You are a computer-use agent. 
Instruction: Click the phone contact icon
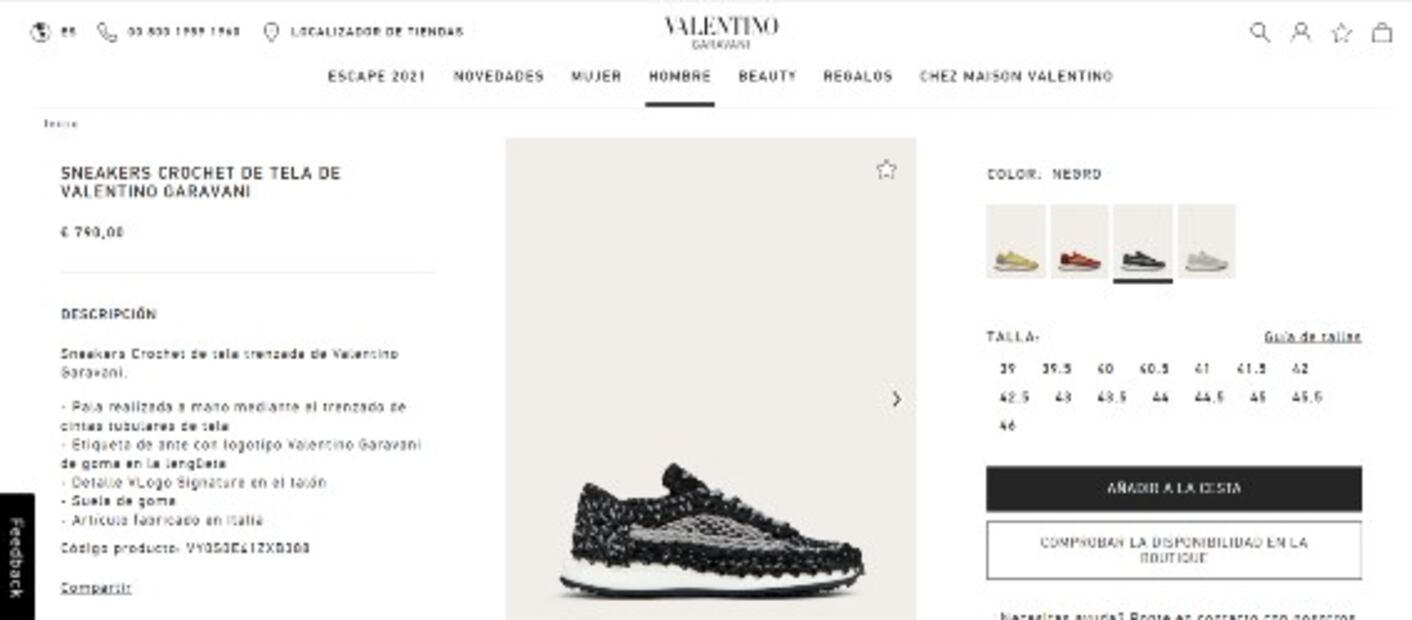106,32
